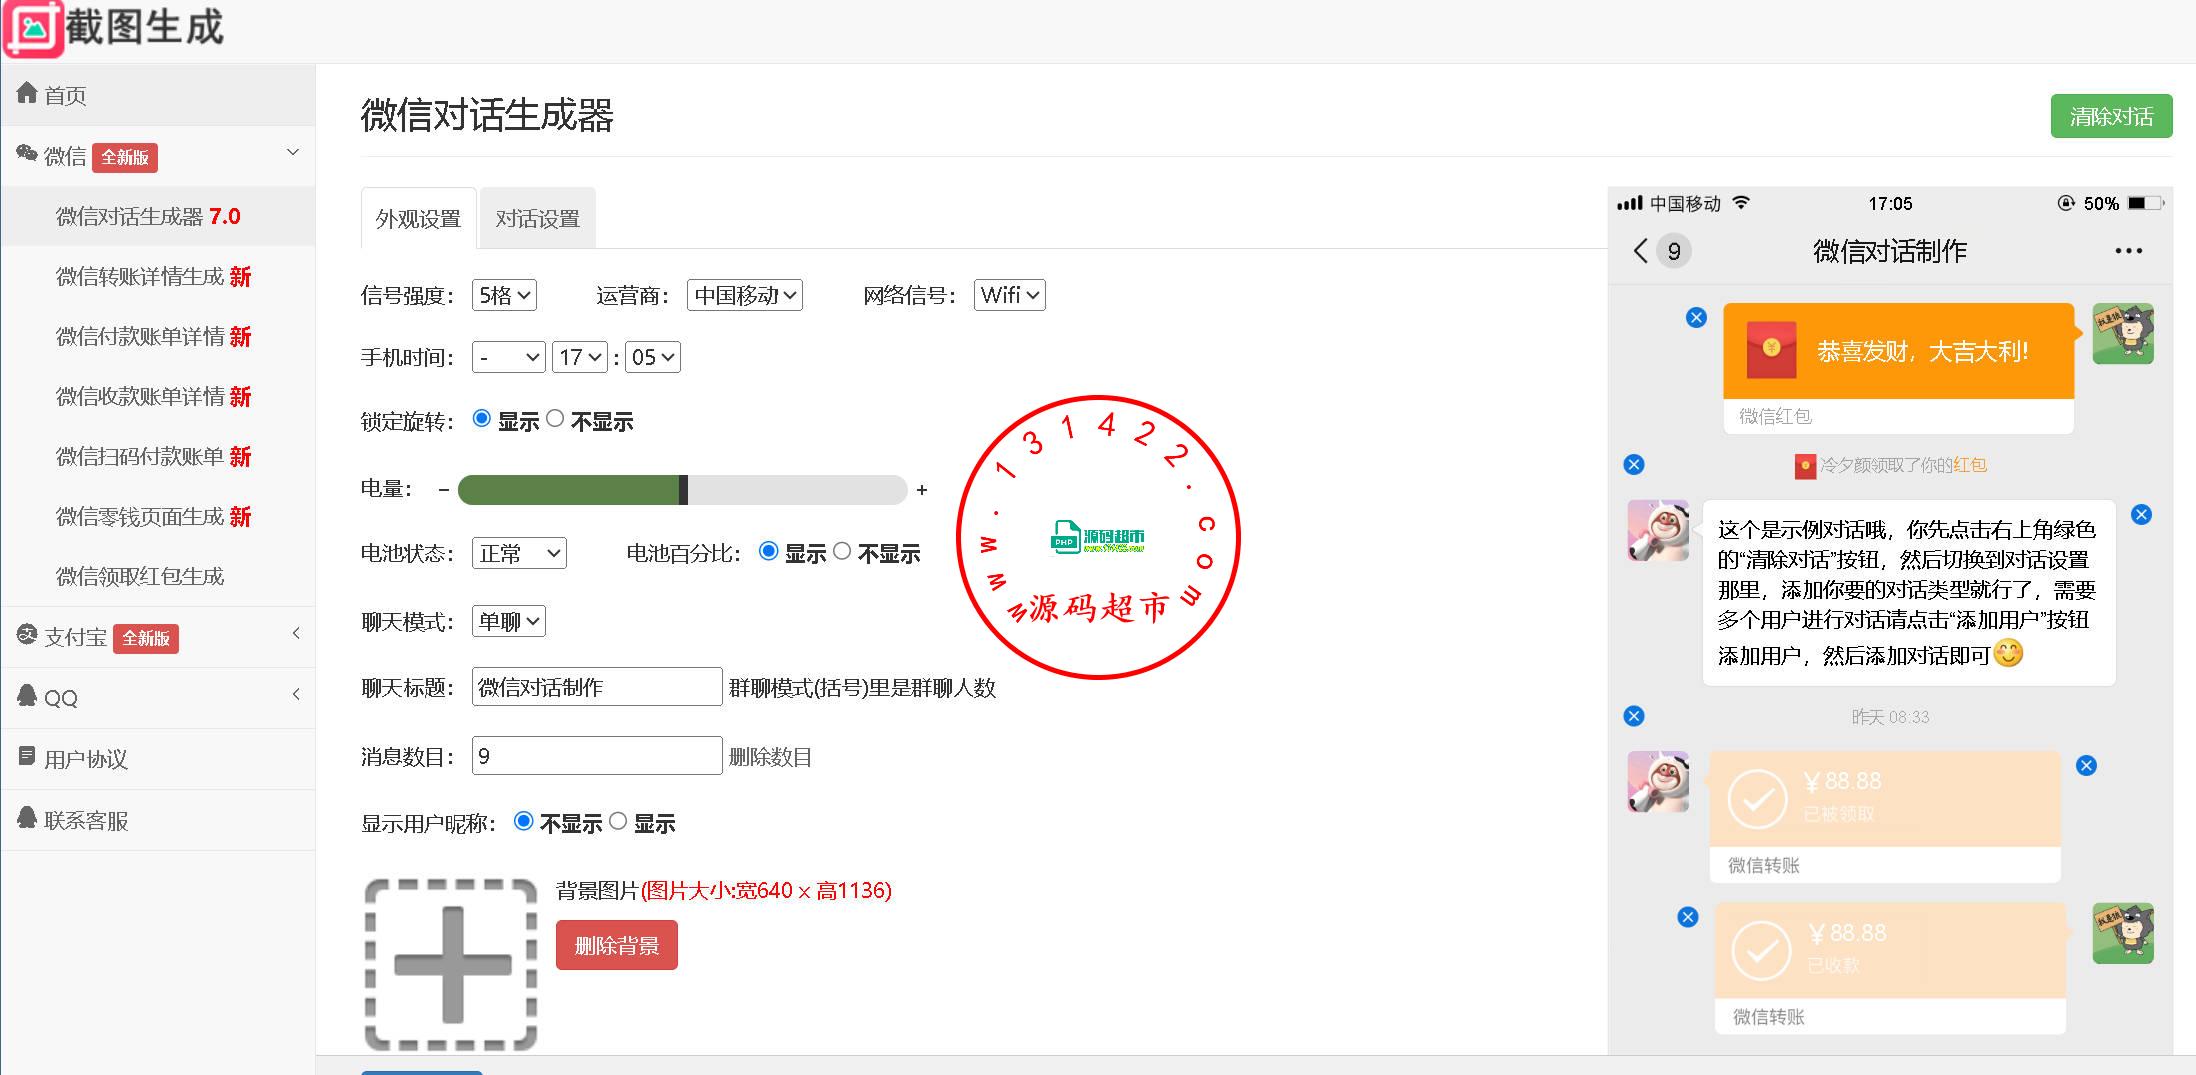Click the 消息数目 input field

(597, 756)
